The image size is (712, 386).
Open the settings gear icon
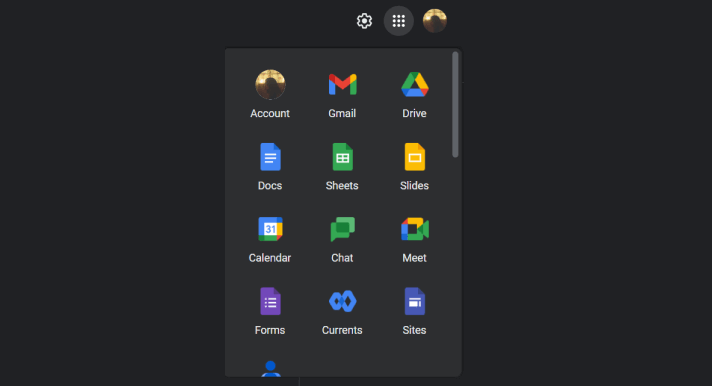click(364, 21)
